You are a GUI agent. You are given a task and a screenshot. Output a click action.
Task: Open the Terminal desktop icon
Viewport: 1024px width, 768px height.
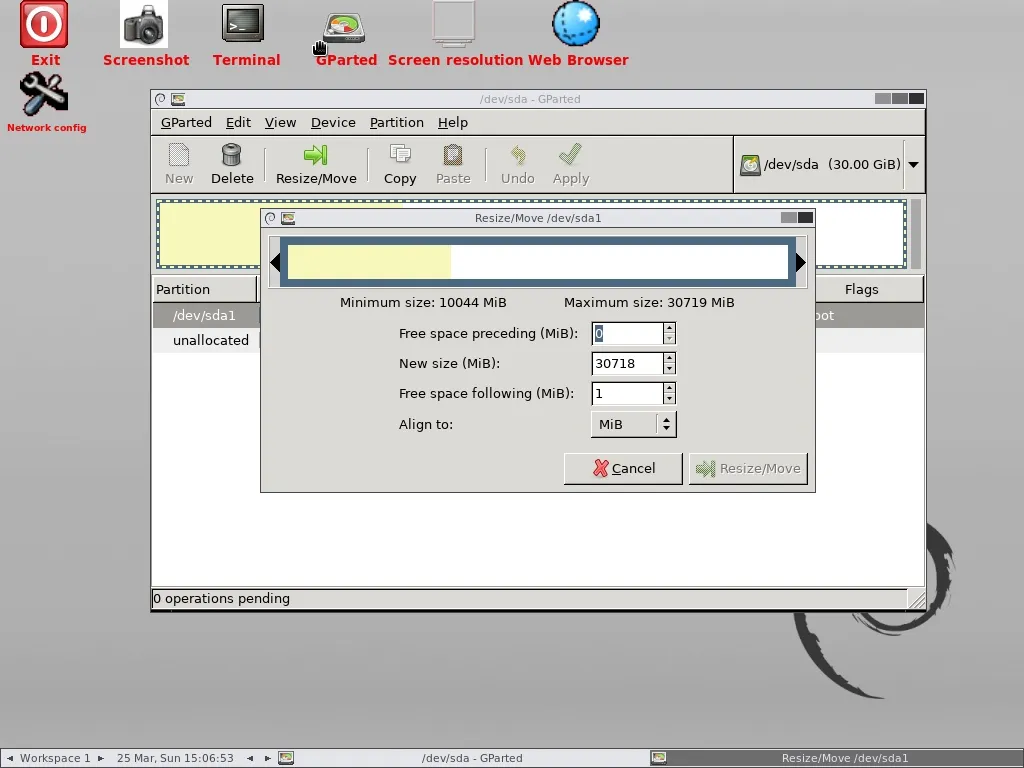[245, 26]
